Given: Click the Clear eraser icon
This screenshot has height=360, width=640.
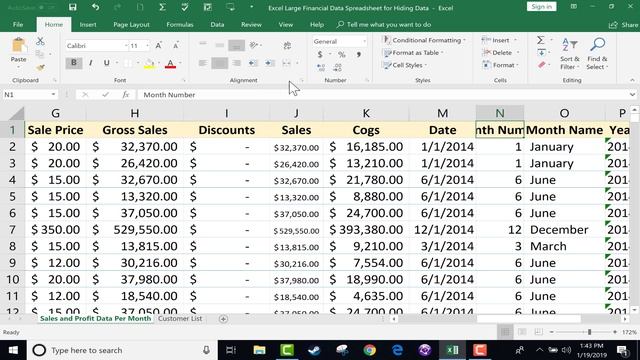Looking at the screenshot, I should pyautogui.click(x=542, y=65).
